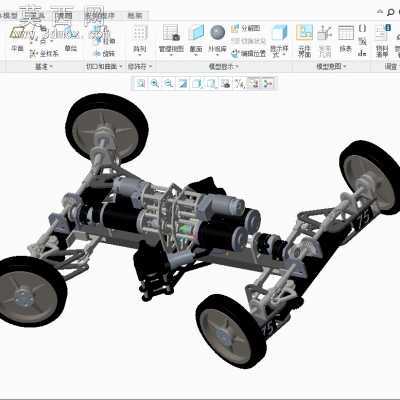This screenshot has width=400, height=400.
Task: Open the arrow under 外观库
Action: click(218, 55)
